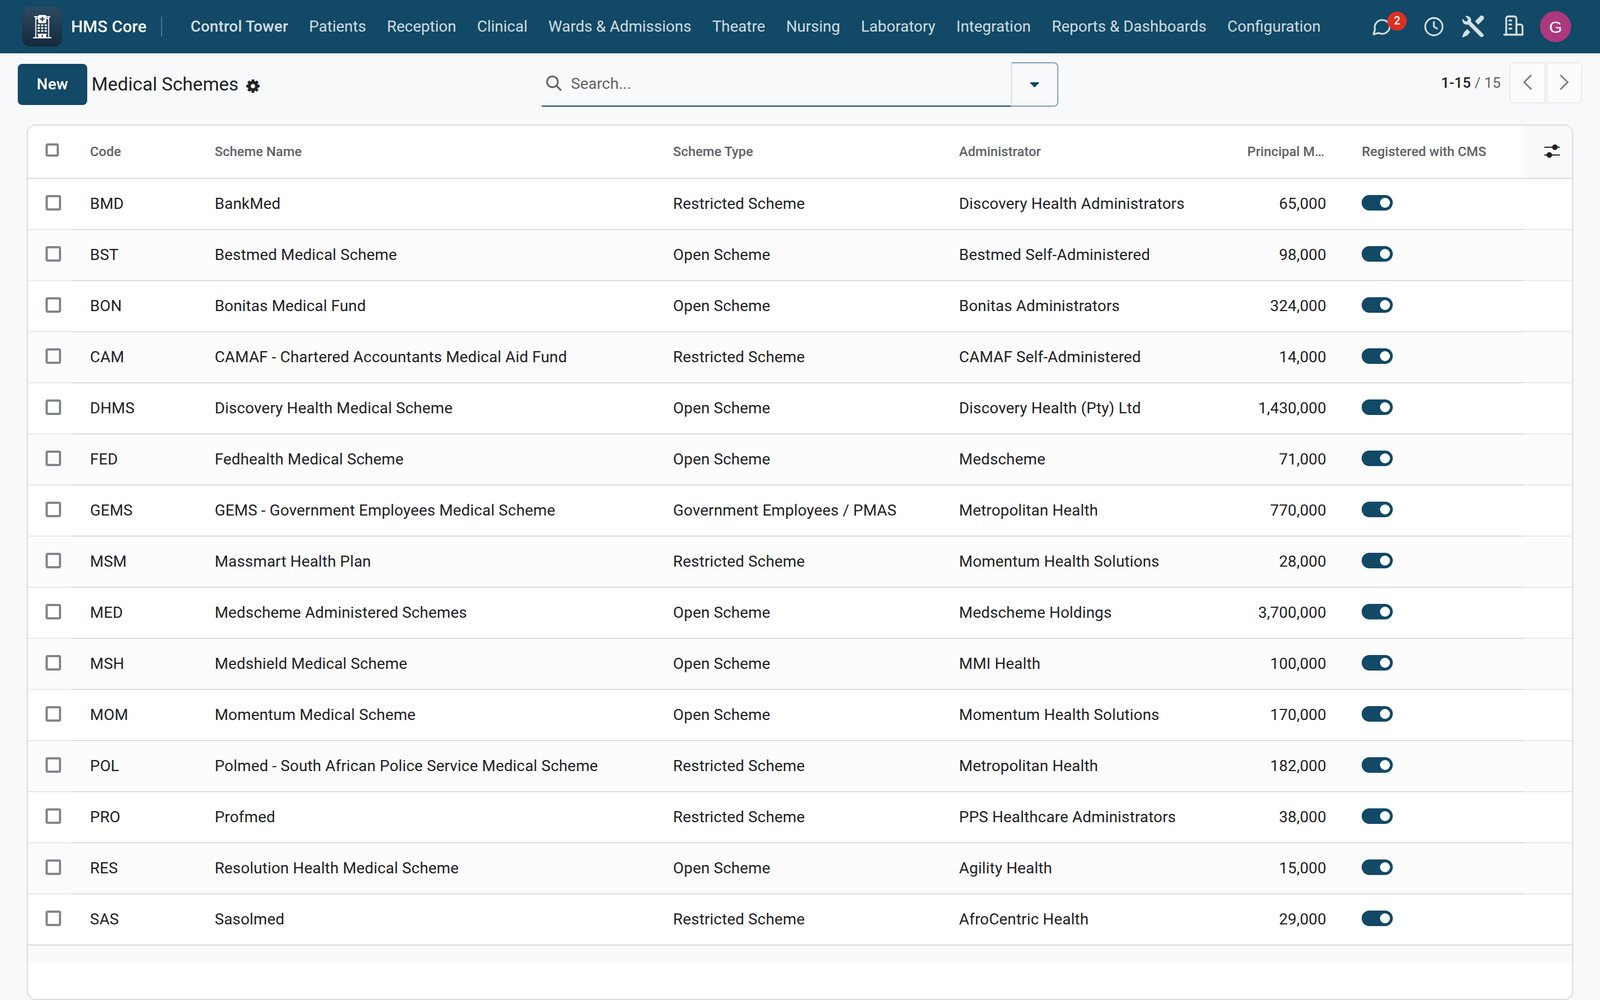Toggle CMS registration for Fedhealth Medical Scheme
Screen dimensions: 1600x1000
click(x=1377, y=458)
